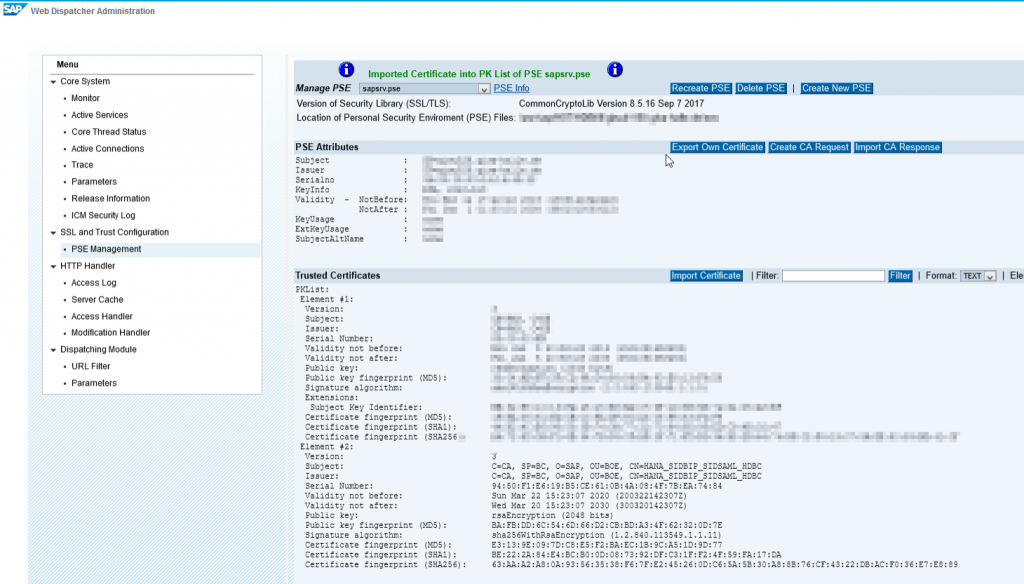
Task: Open Active Connections menu entry
Action: click(108, 149)
